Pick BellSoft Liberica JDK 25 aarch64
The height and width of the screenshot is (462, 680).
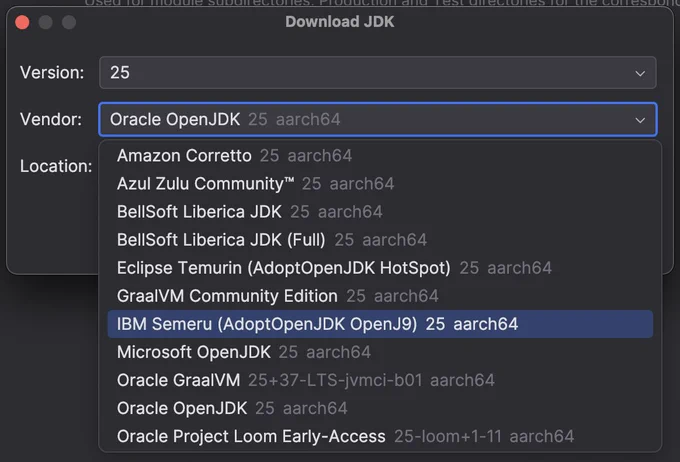[380, 212]
